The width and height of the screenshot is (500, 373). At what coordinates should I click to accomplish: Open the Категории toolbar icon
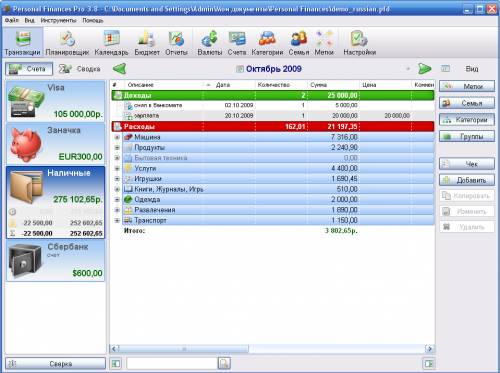point(267,43)
